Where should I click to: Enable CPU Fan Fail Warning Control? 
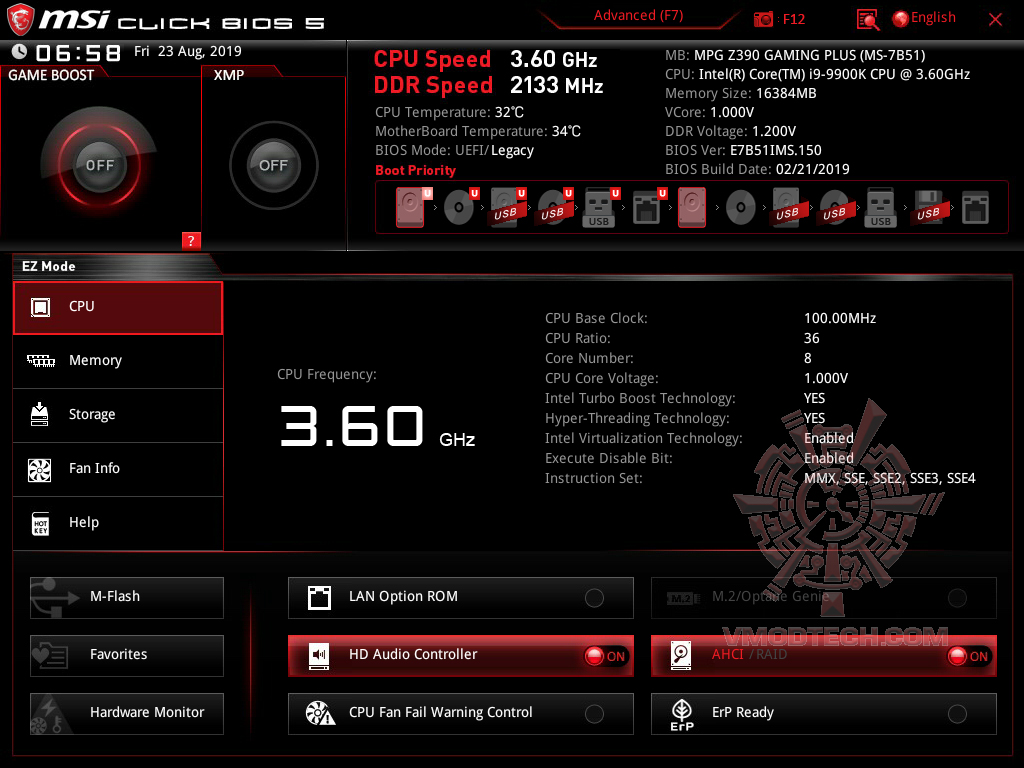click(x=460, y=713)
